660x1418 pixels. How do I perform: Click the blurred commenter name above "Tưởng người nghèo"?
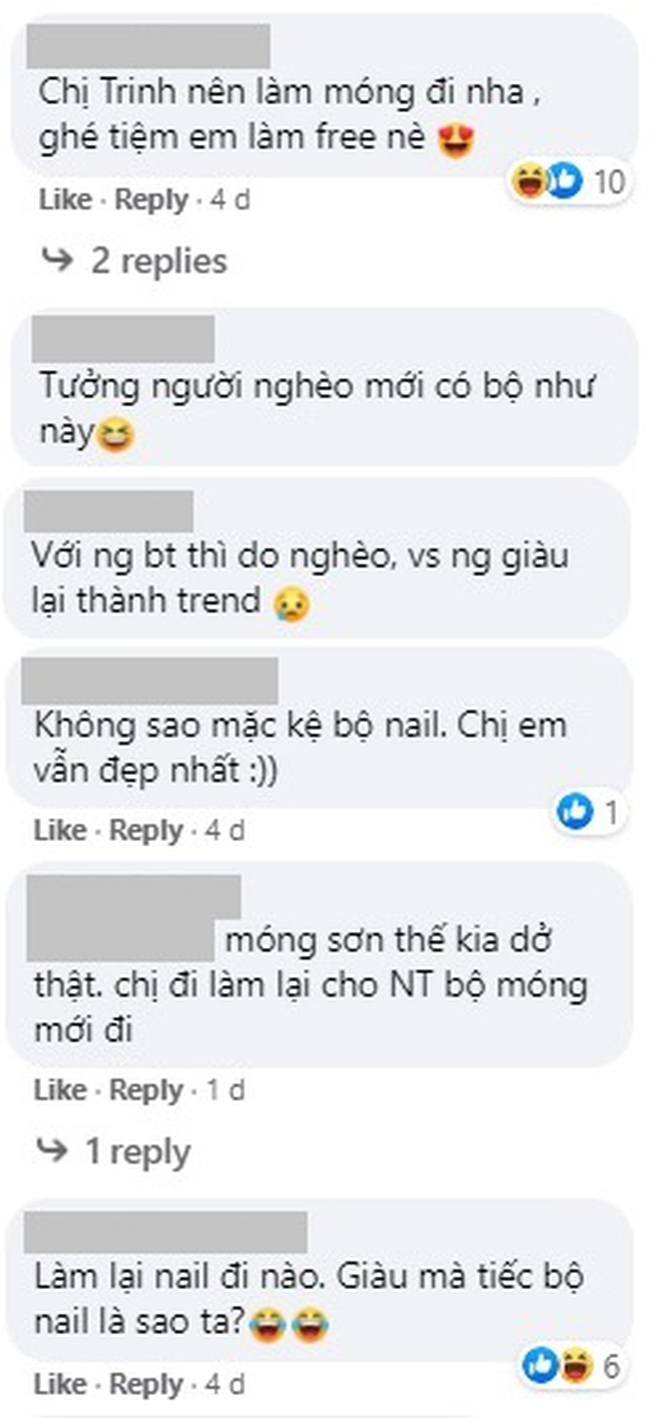coord(124,339)
